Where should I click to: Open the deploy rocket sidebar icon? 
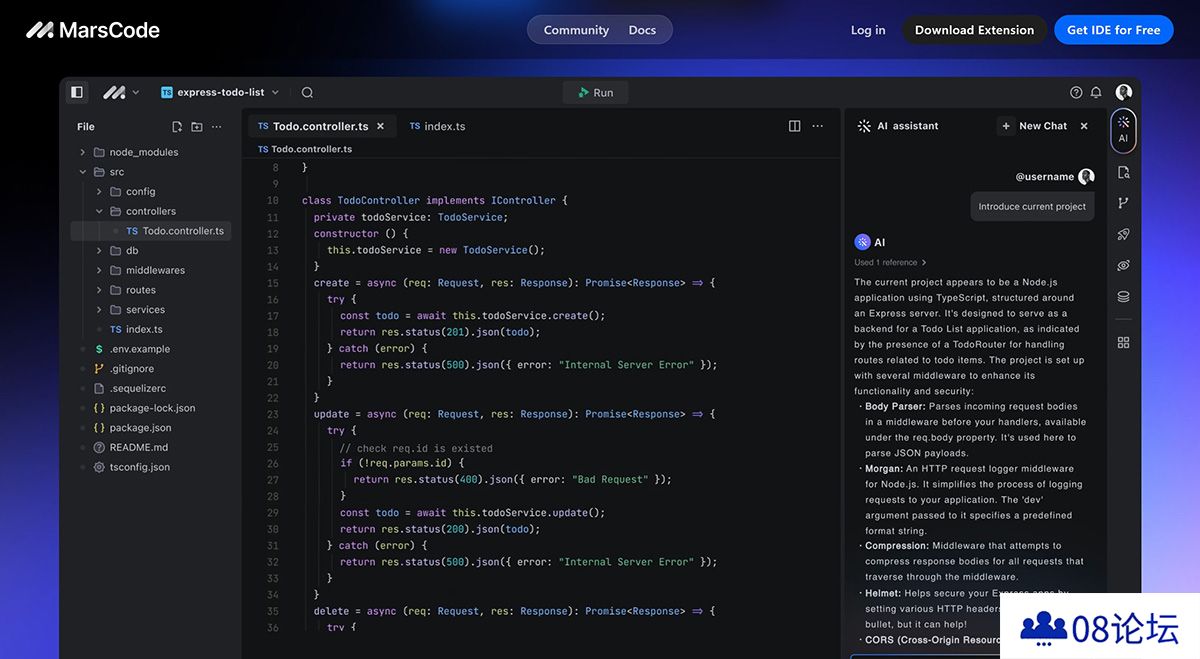pos(1123,234)
